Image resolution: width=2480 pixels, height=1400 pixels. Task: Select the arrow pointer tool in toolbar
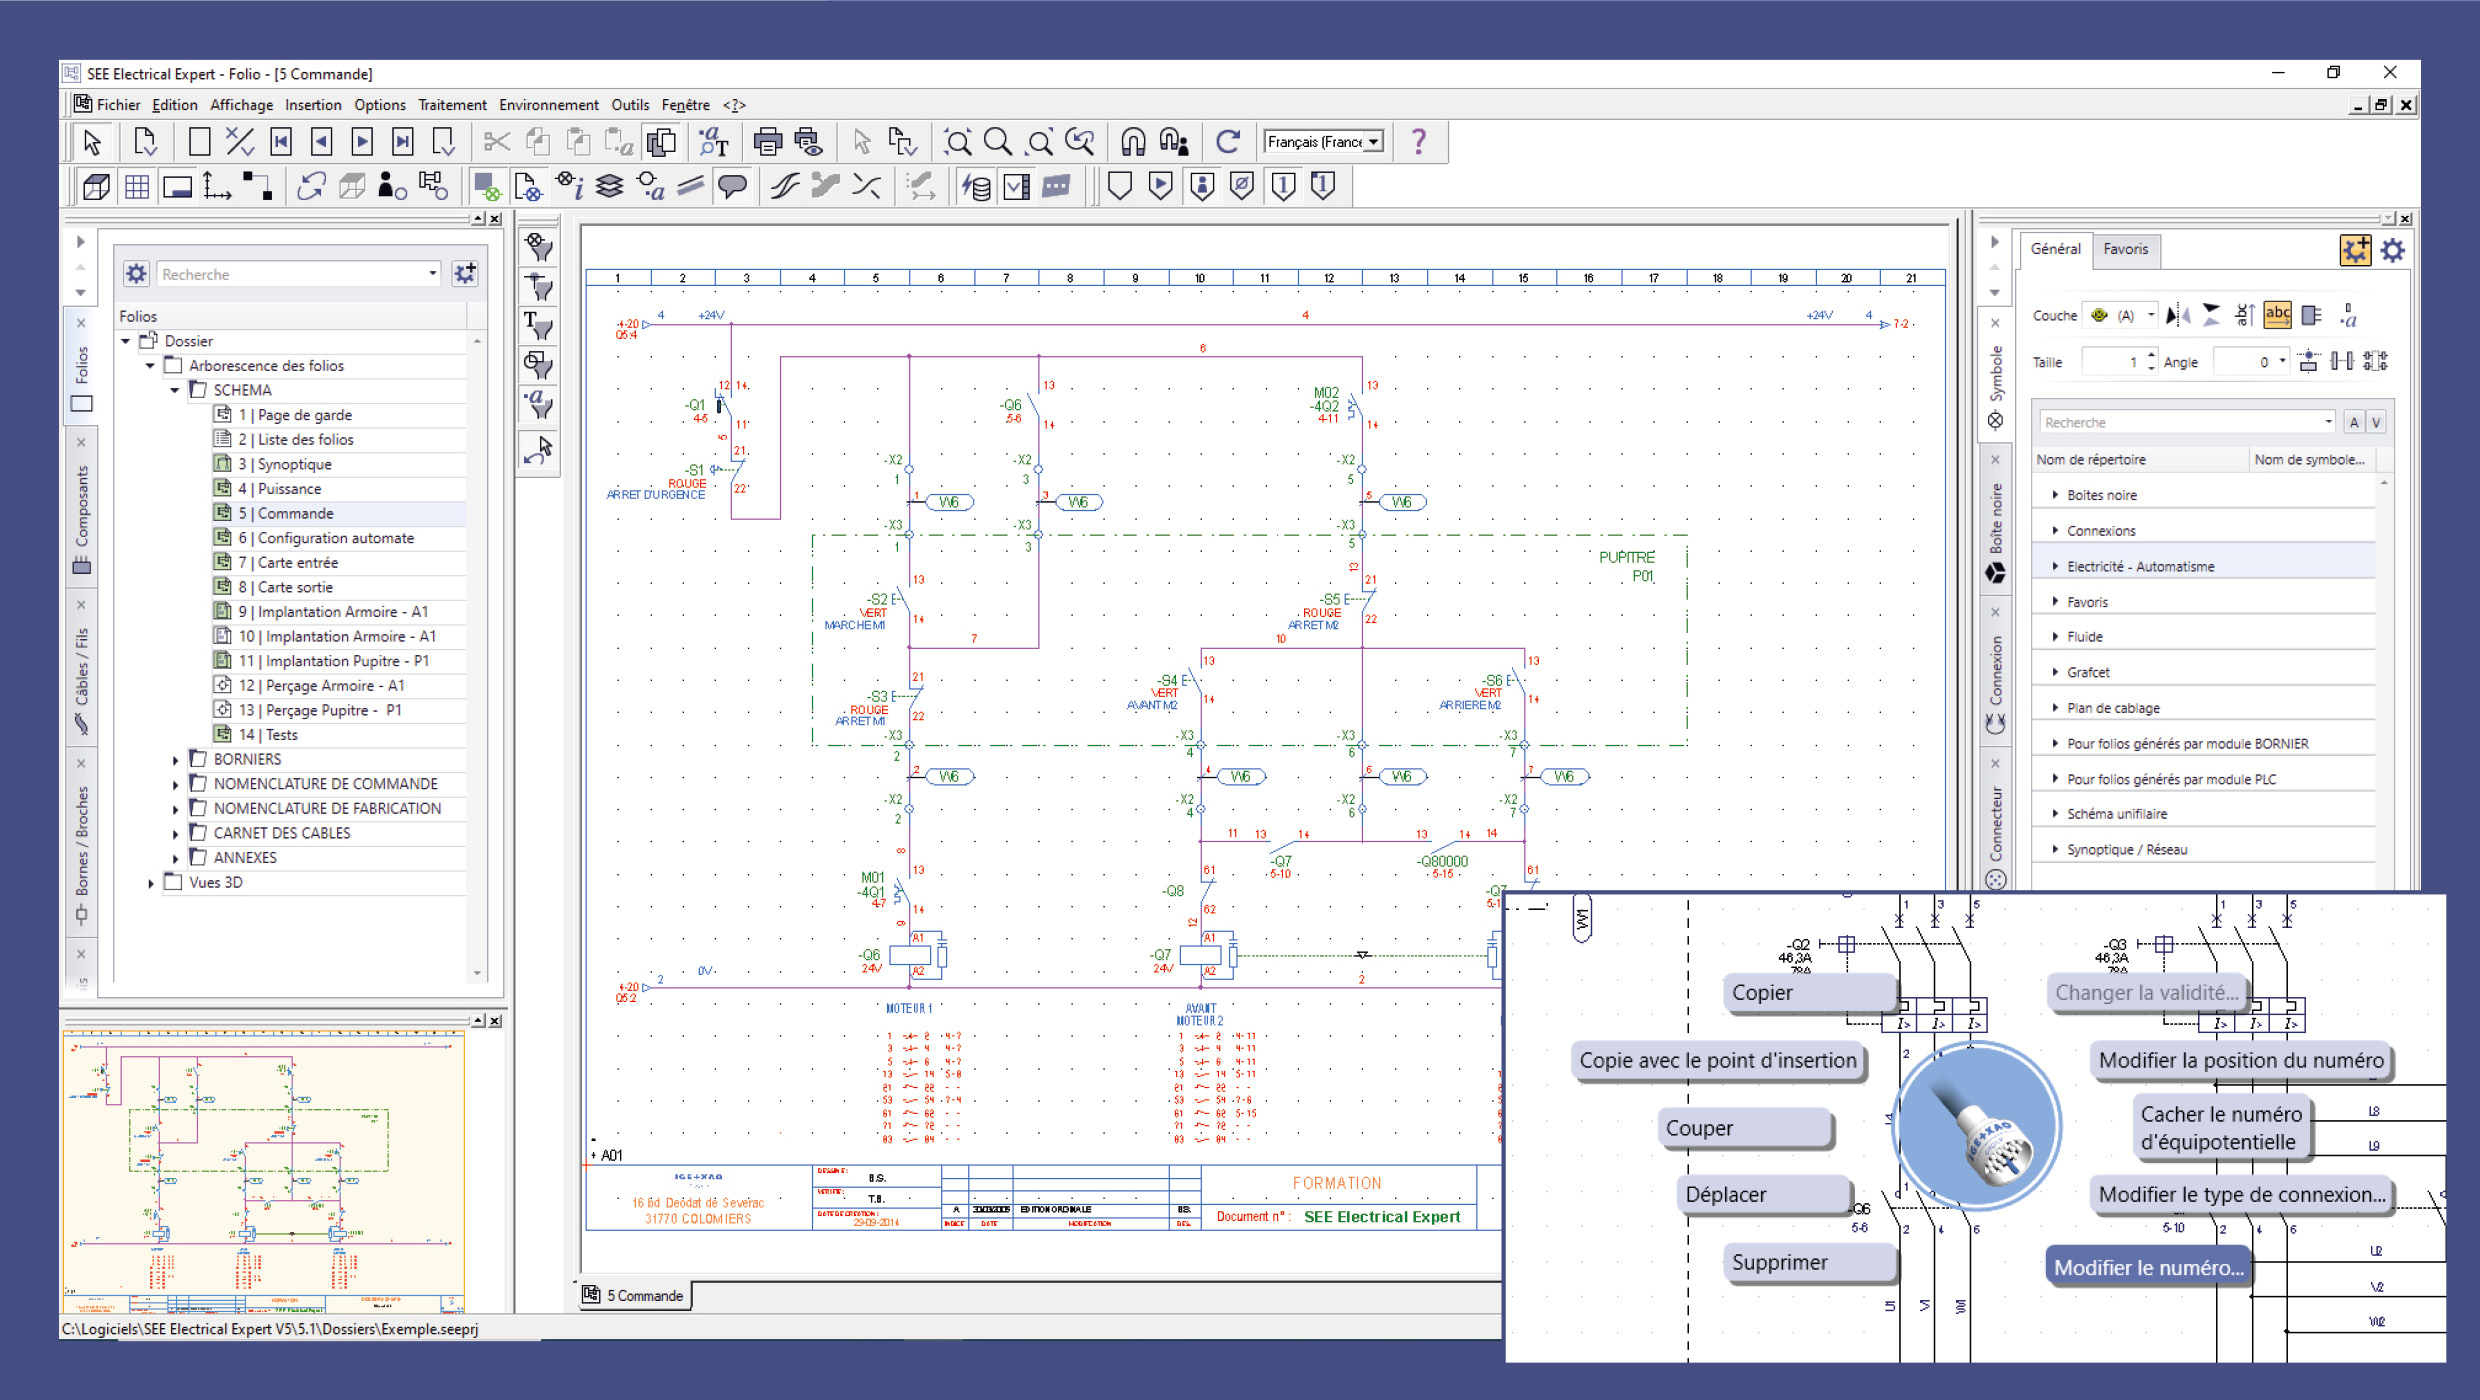pos(92,142)
